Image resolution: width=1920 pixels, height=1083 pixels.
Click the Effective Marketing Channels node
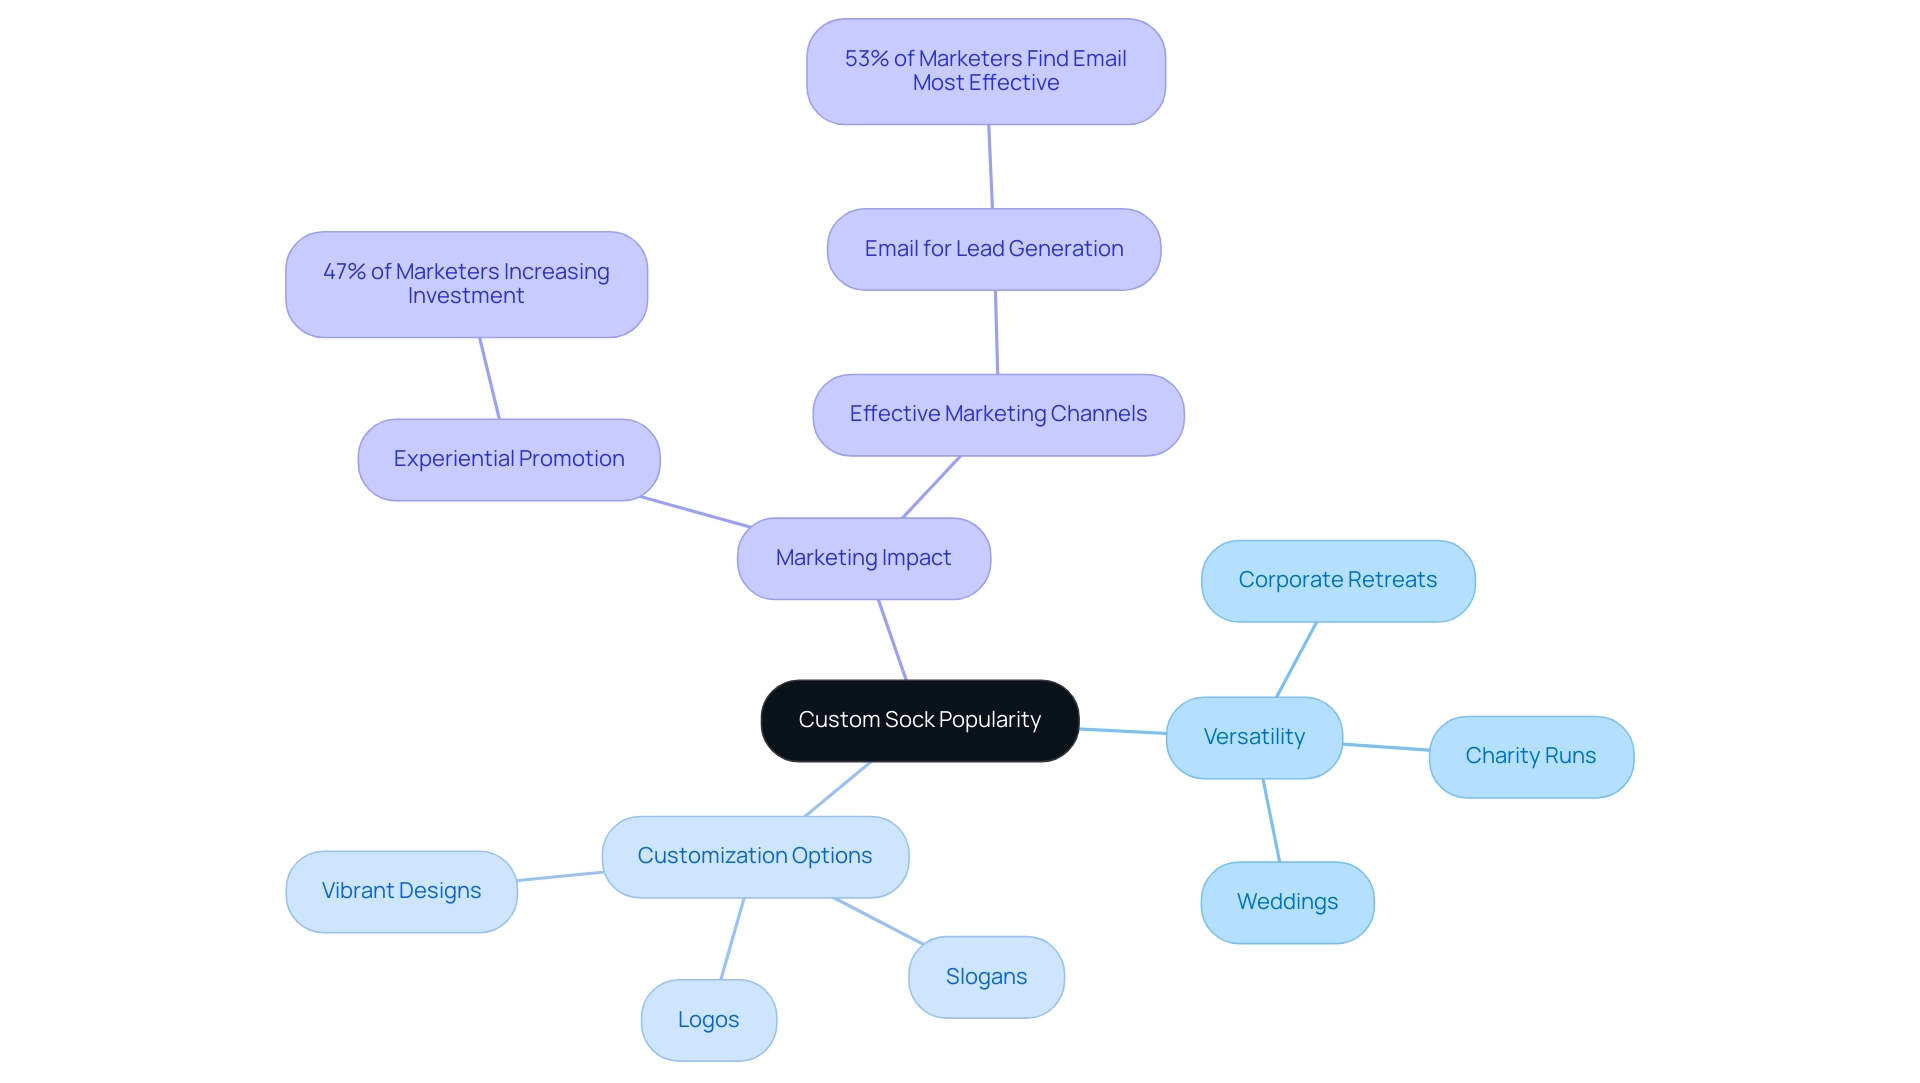[x=997, y=413]
